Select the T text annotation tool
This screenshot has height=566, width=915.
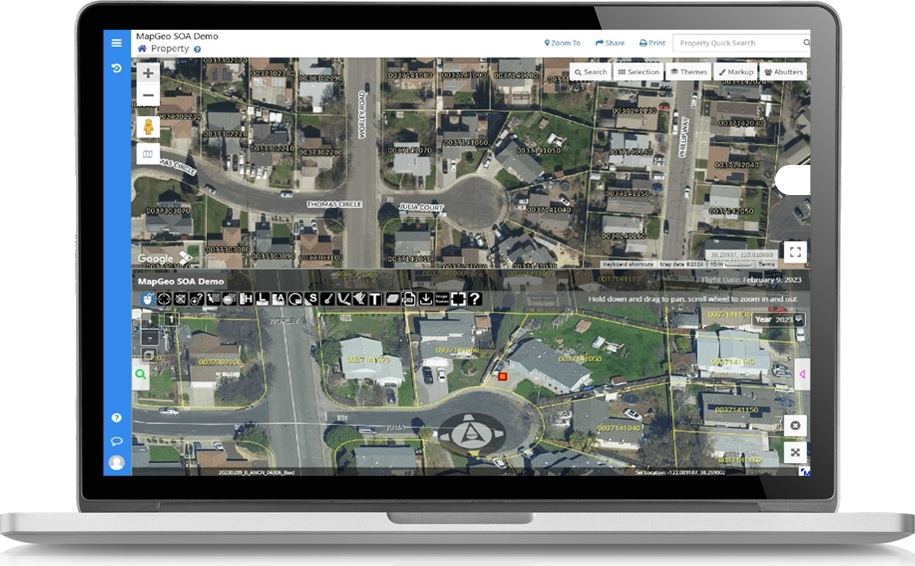click(x=375, y=299)
